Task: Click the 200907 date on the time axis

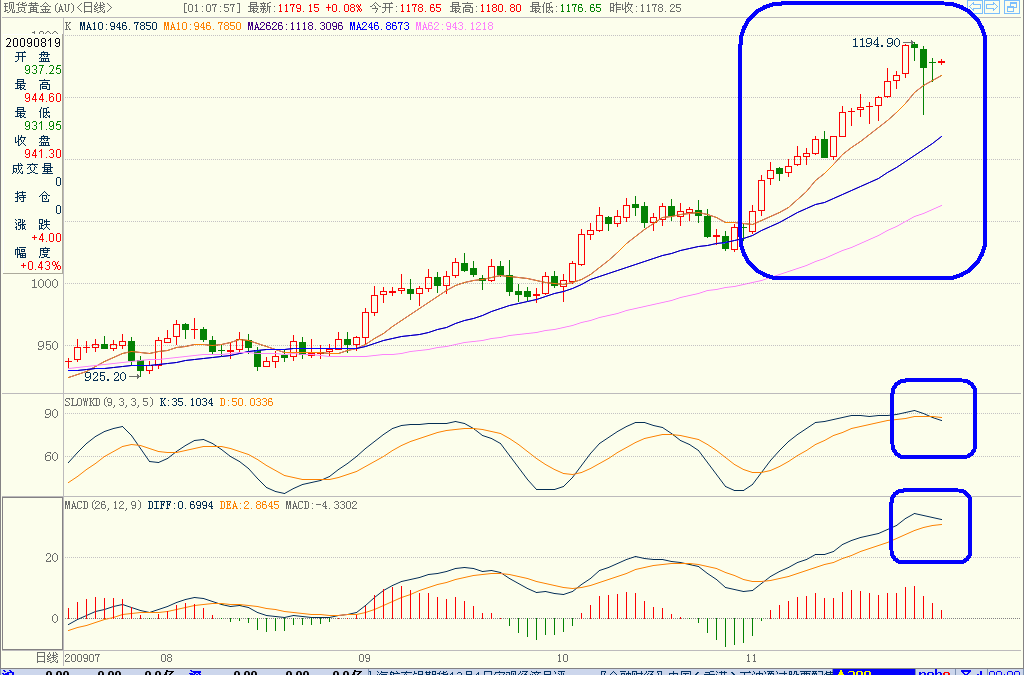Action: [x=82, y=659]
